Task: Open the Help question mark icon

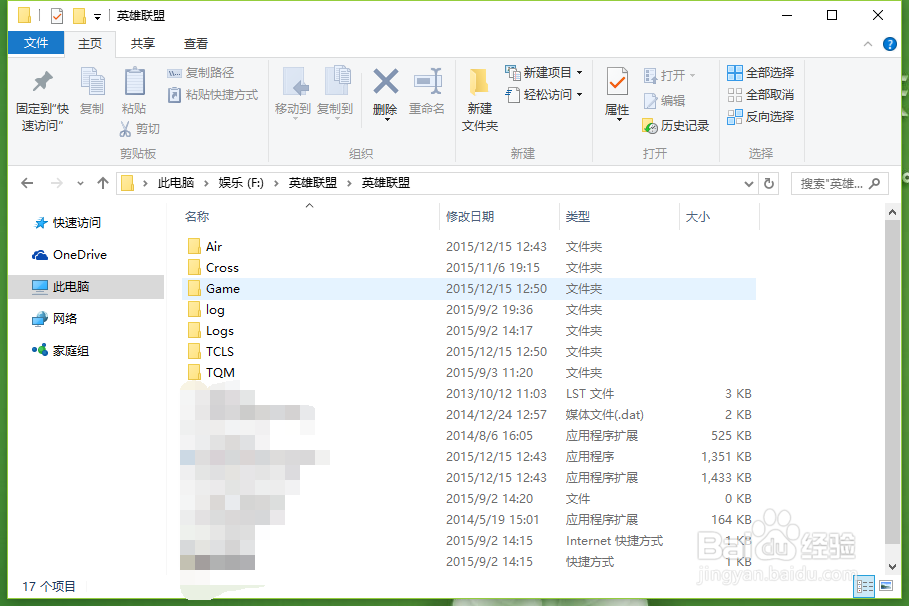Action: pos(889,44)
